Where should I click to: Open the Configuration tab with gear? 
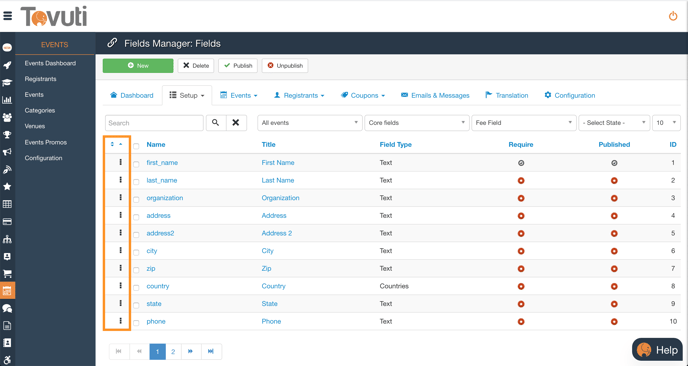click(570, 95)
